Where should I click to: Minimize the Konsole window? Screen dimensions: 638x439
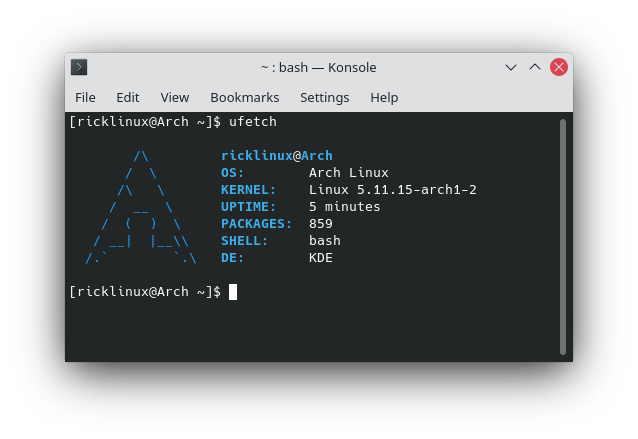511,67
